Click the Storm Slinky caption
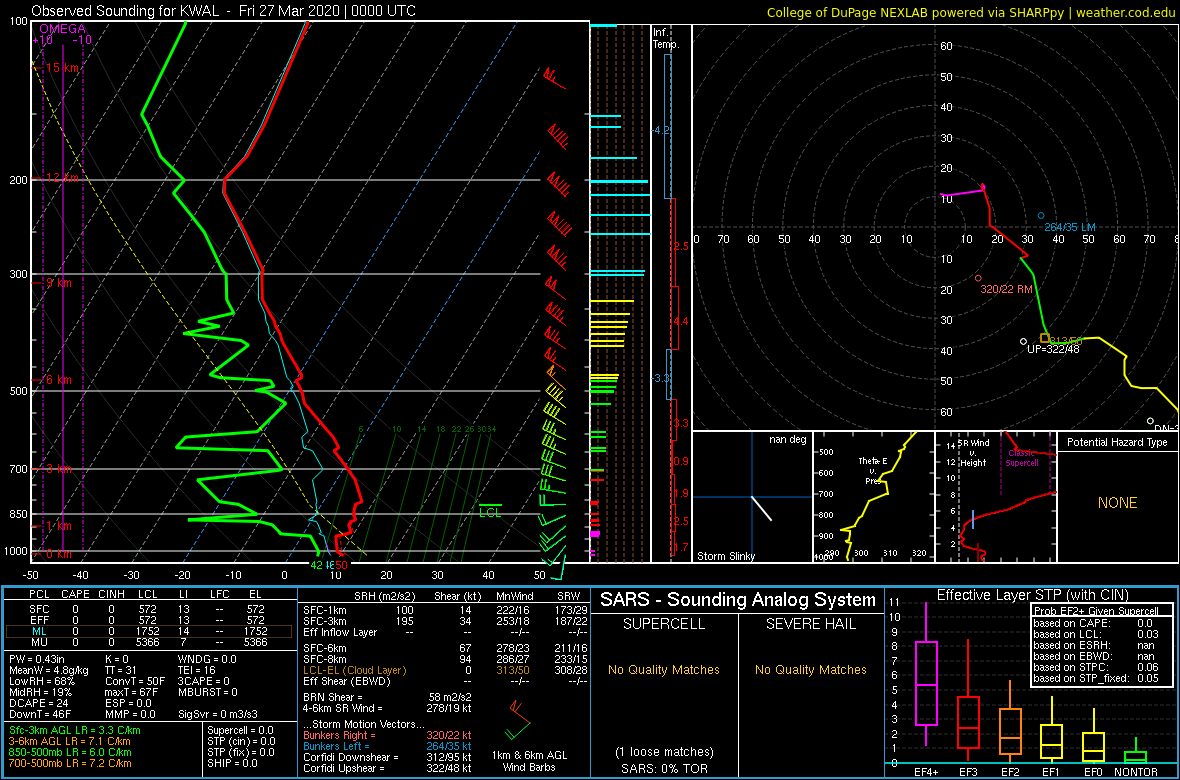1180x780 pixels. coord(726,556)
